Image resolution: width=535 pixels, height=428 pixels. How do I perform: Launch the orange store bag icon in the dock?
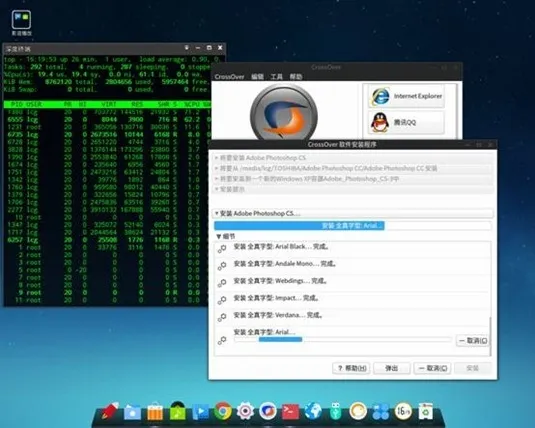[x=155, y=412]
